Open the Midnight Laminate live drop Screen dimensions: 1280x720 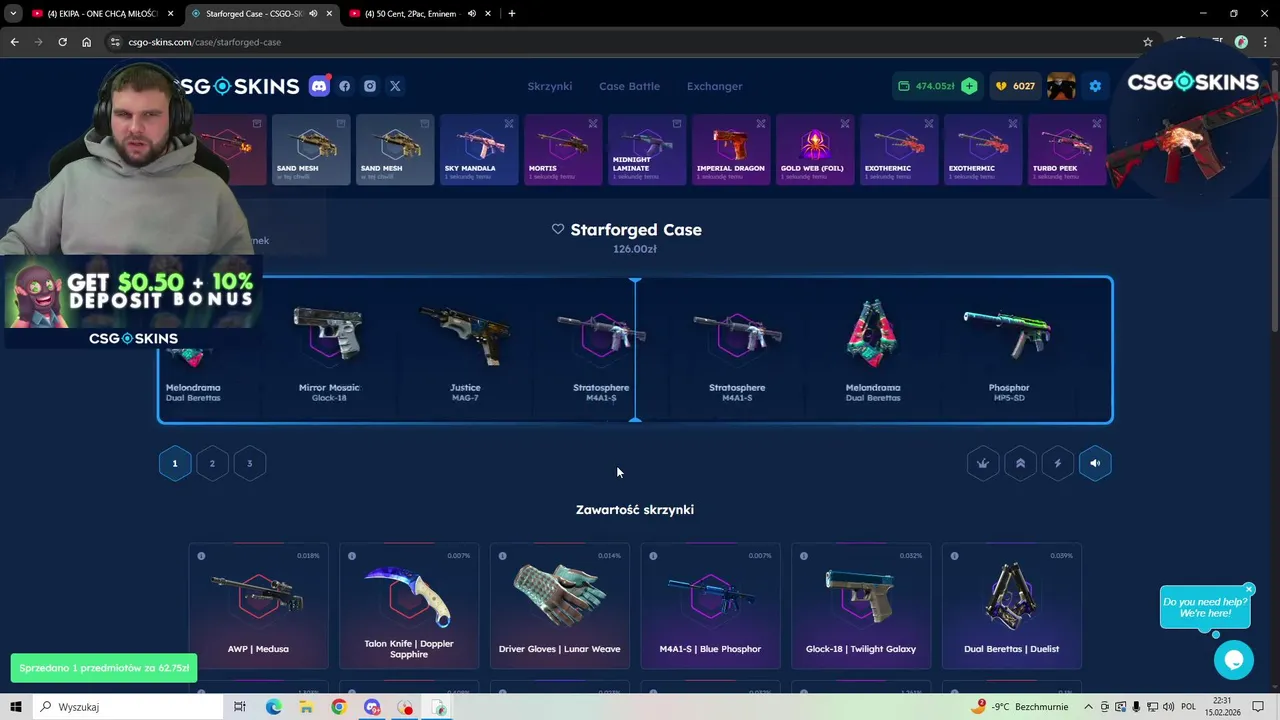[648, 149]
